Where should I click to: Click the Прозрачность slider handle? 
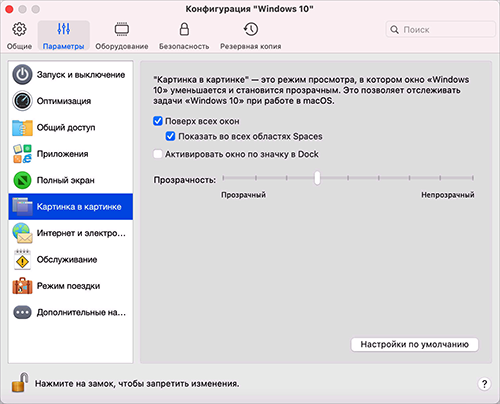(317, 178)
